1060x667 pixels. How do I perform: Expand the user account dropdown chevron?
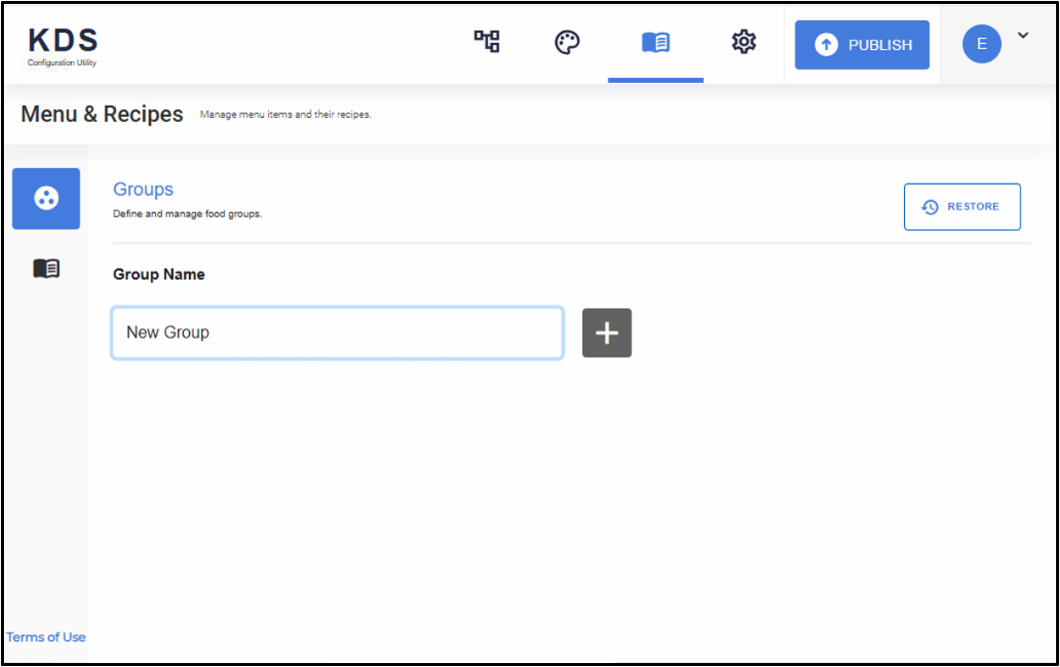pyautogui.click(x=1023, y=35)
